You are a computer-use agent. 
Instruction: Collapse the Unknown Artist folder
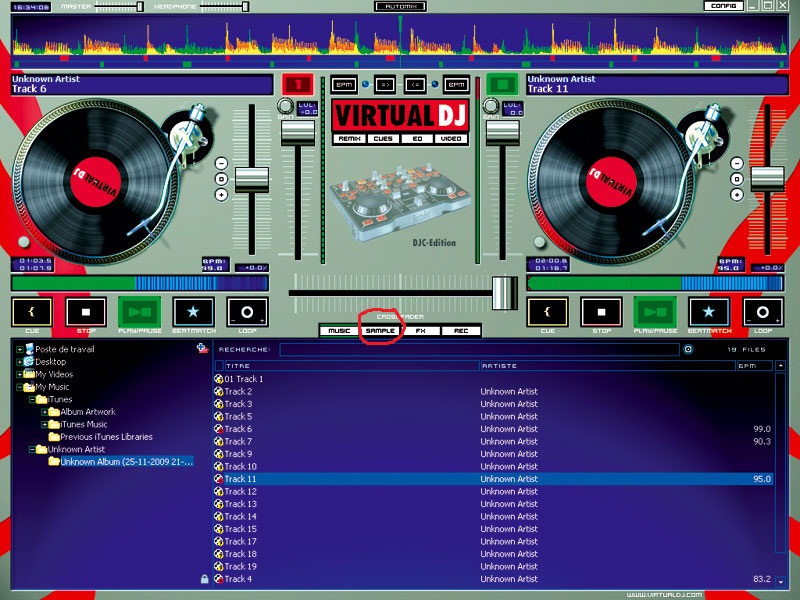click(32, 449)
